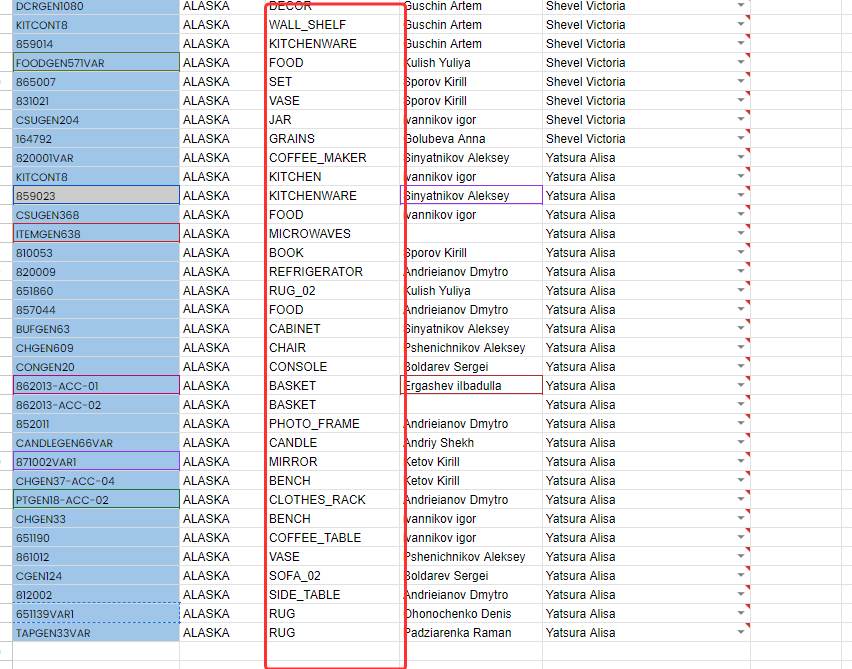Open the dropdown in the CSUGEN204 row
This screenshot has width=852, height=669.
pyautogui.click(x=741, y=119)
